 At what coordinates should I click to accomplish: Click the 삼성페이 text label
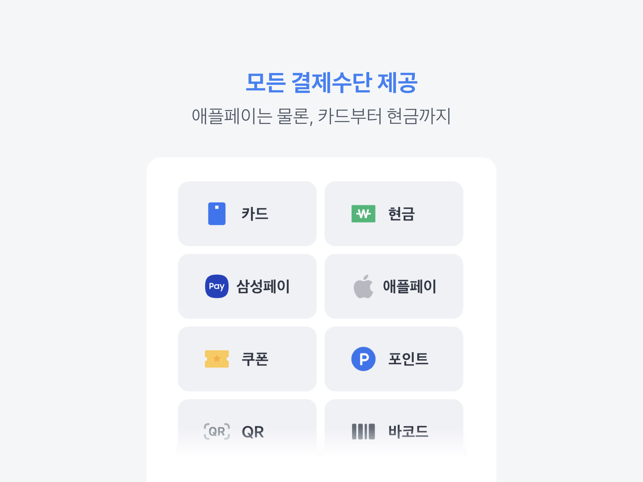click(x=263, y=286)
